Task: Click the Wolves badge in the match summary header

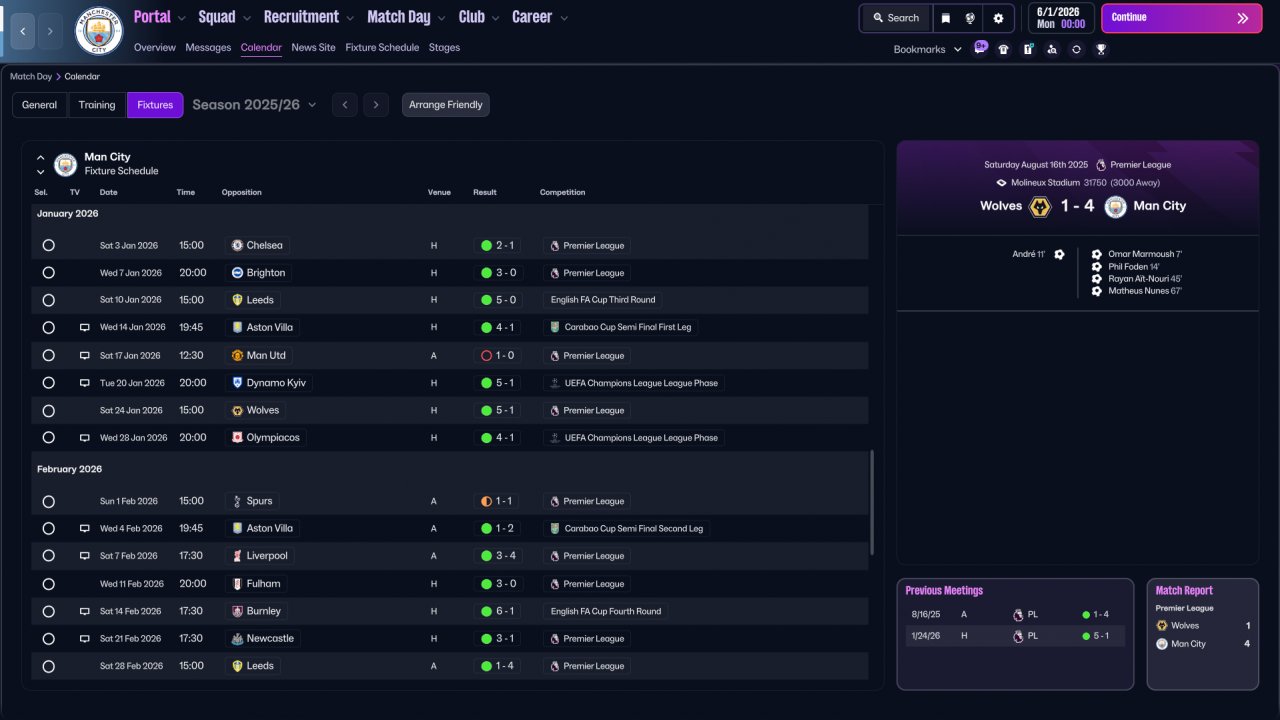Action: click(x=1040, y=206)
